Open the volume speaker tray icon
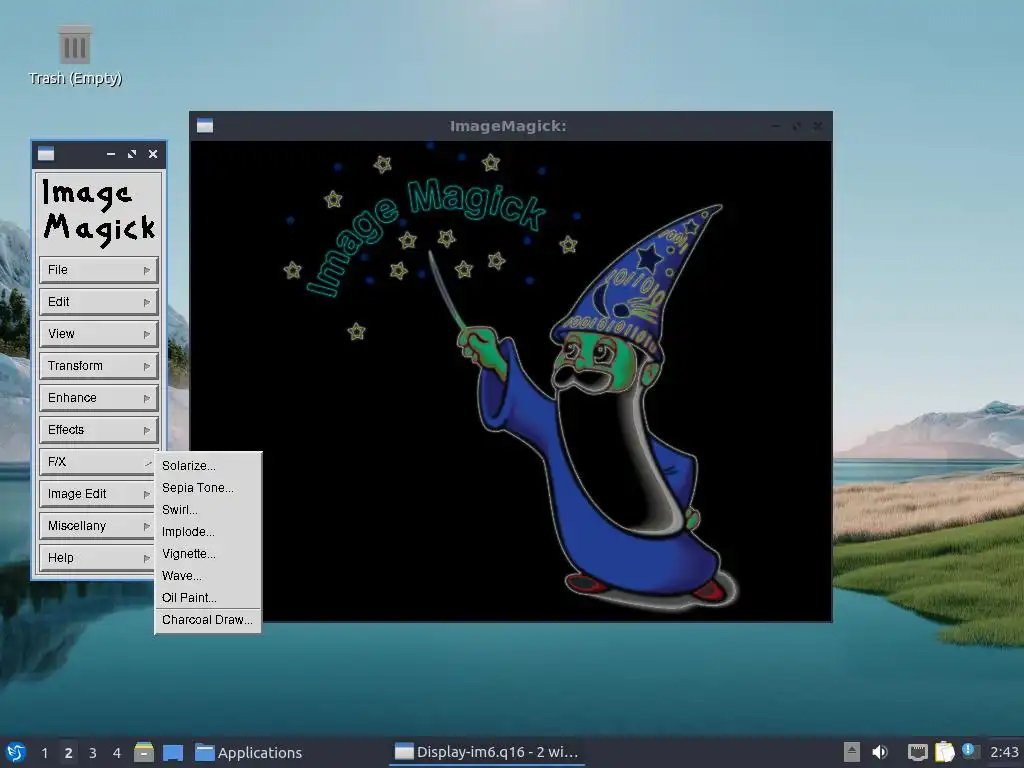1024x768 pixels. click(880, 752)
